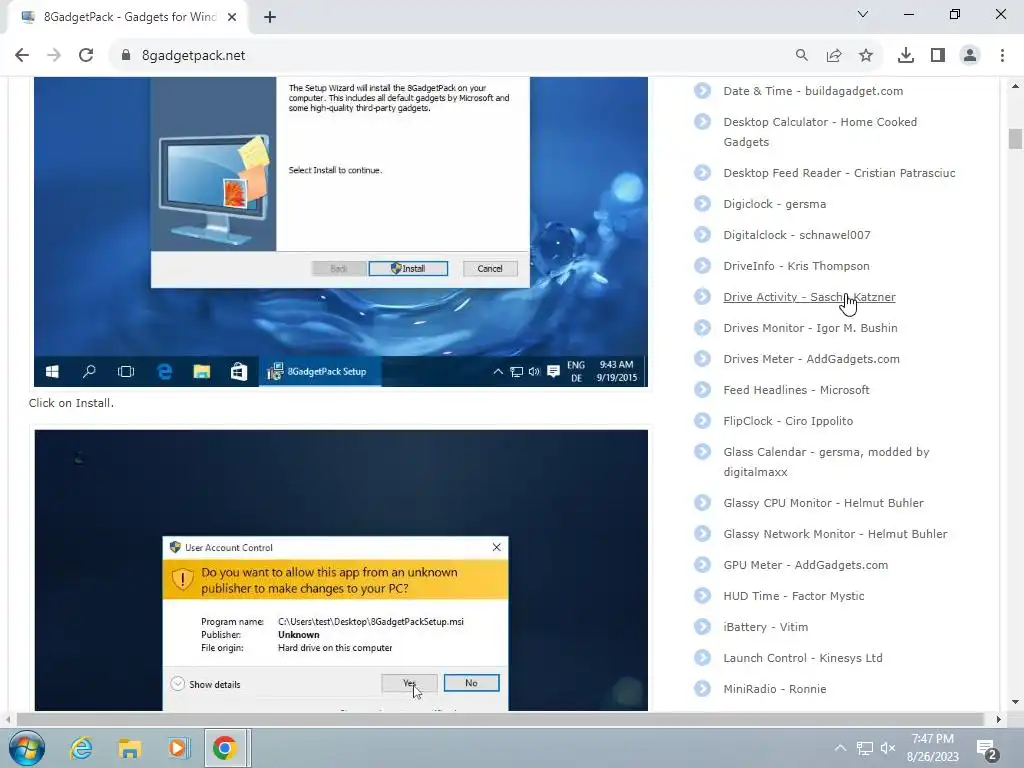Viewport: 1024px width, 768px height.
Task: Open the notification center icon
Action: [986, 750]
